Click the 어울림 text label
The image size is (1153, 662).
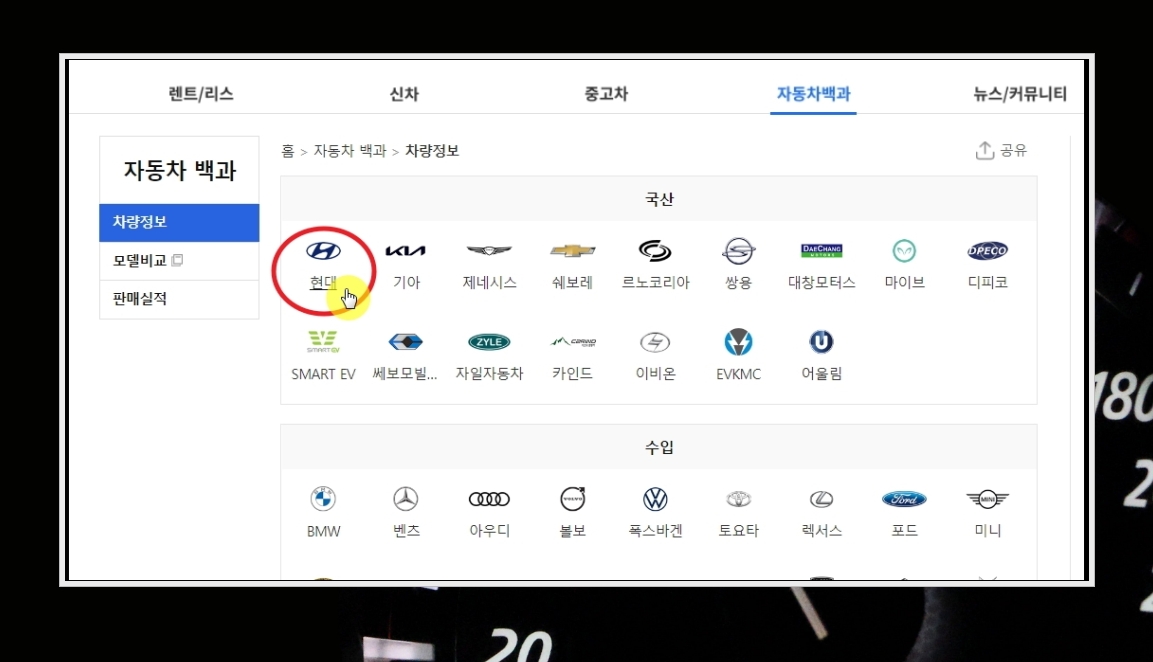point(821,374)
